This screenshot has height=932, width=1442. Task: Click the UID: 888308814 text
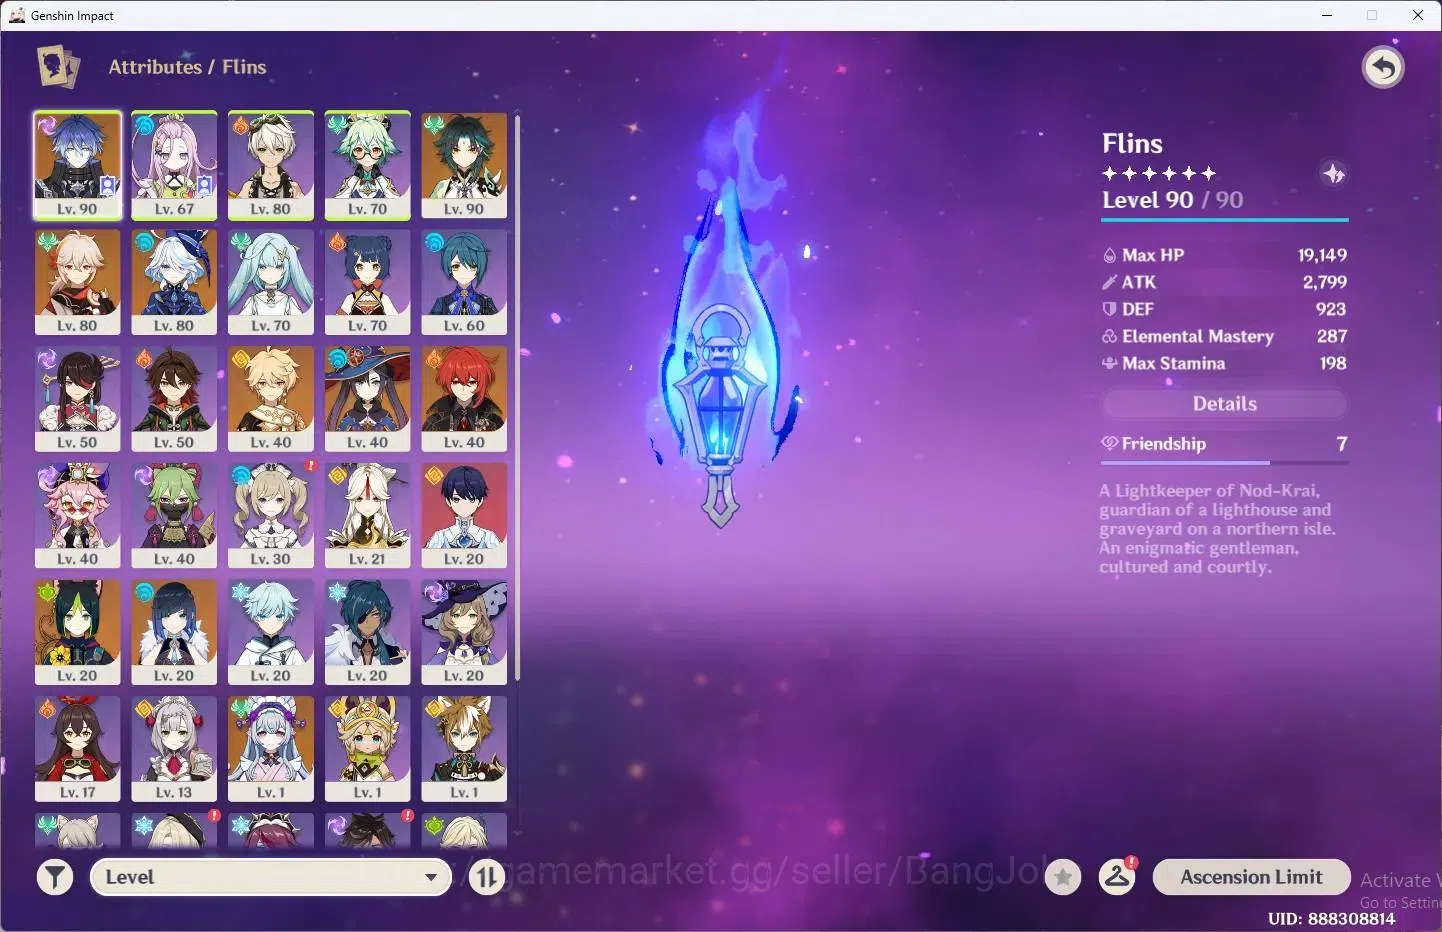[1331, 918]
